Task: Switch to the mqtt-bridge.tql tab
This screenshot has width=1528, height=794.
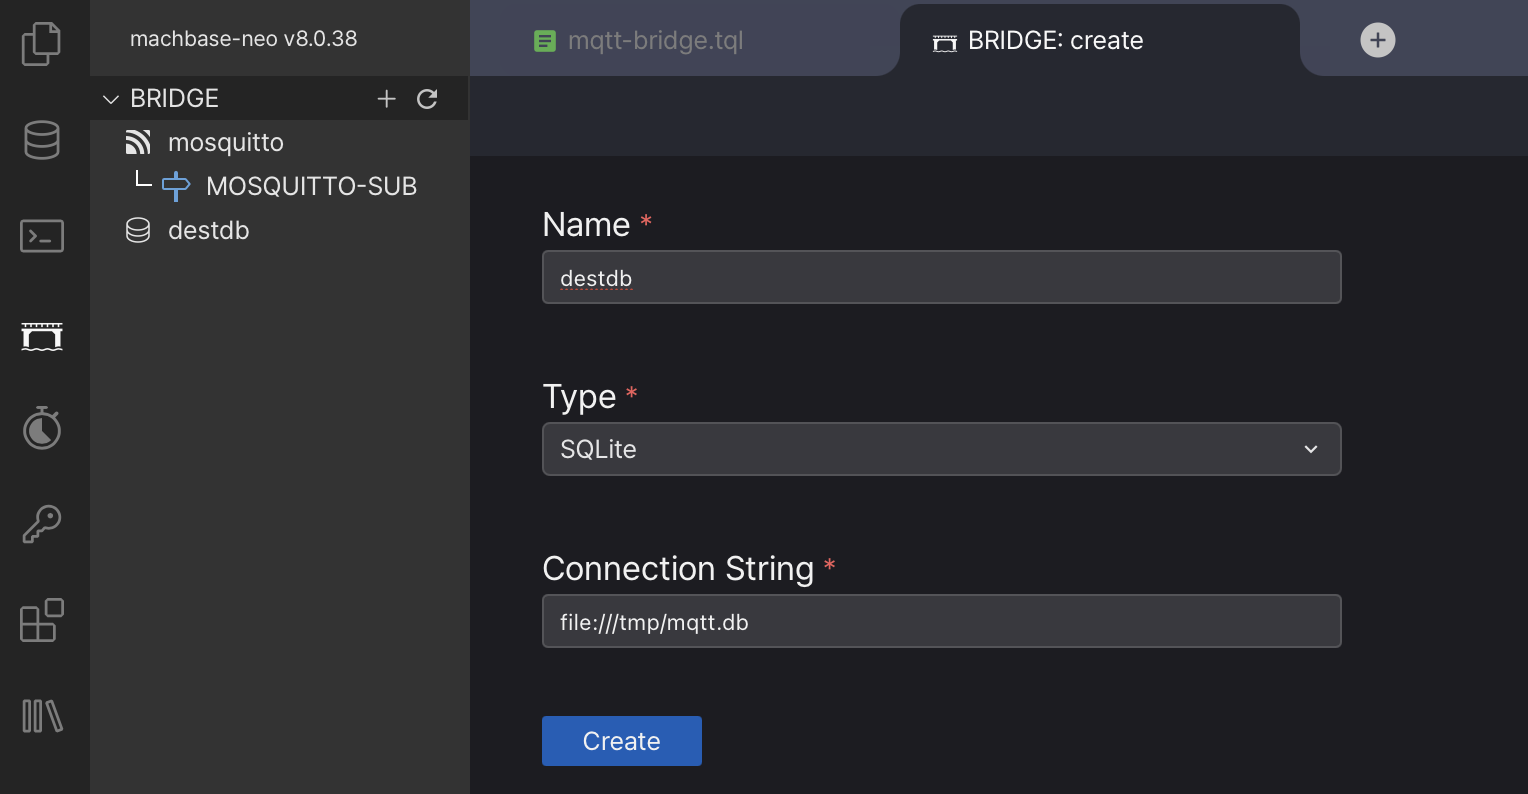Action: (654, 41)
